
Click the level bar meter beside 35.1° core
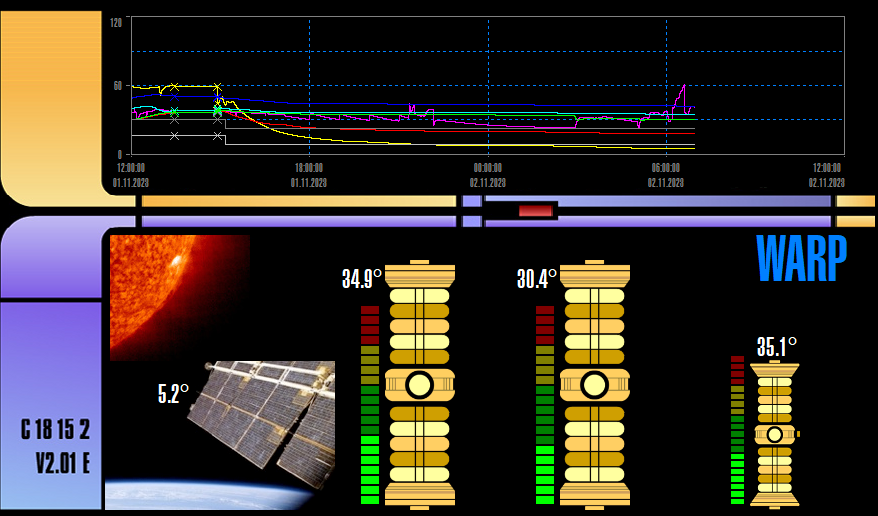[x=737, y=430]
